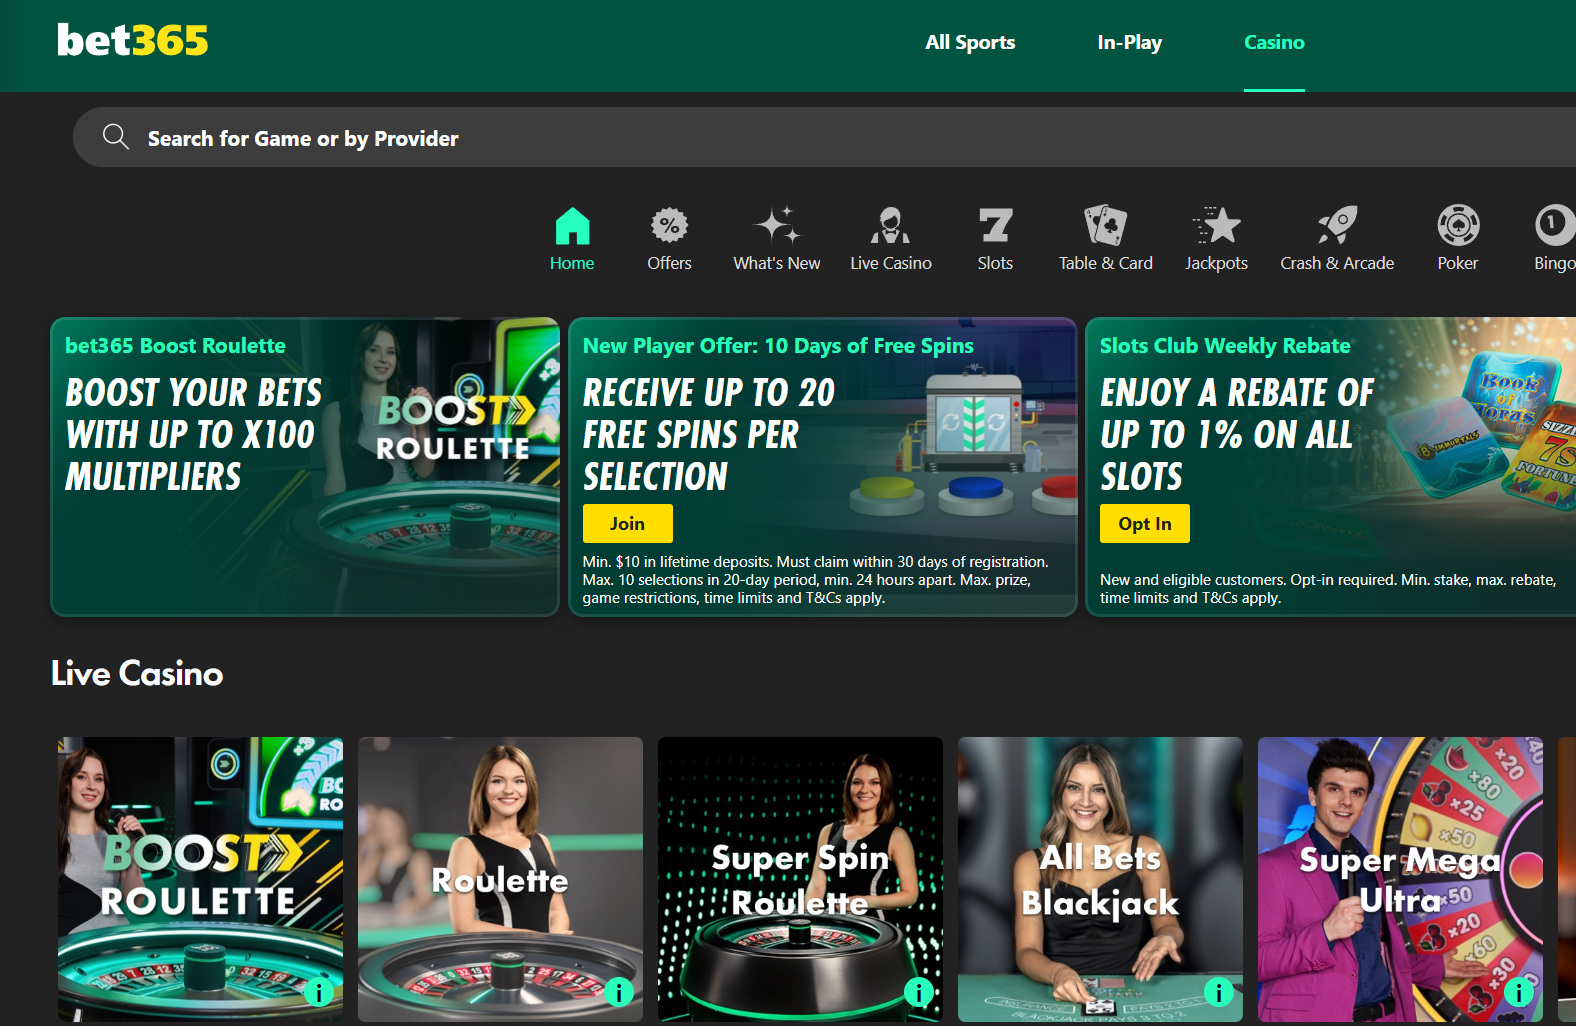Click 'New Player Offer: 10 Days of Free Spins' title
The image size is (1576, 1026).
point(778,346)
